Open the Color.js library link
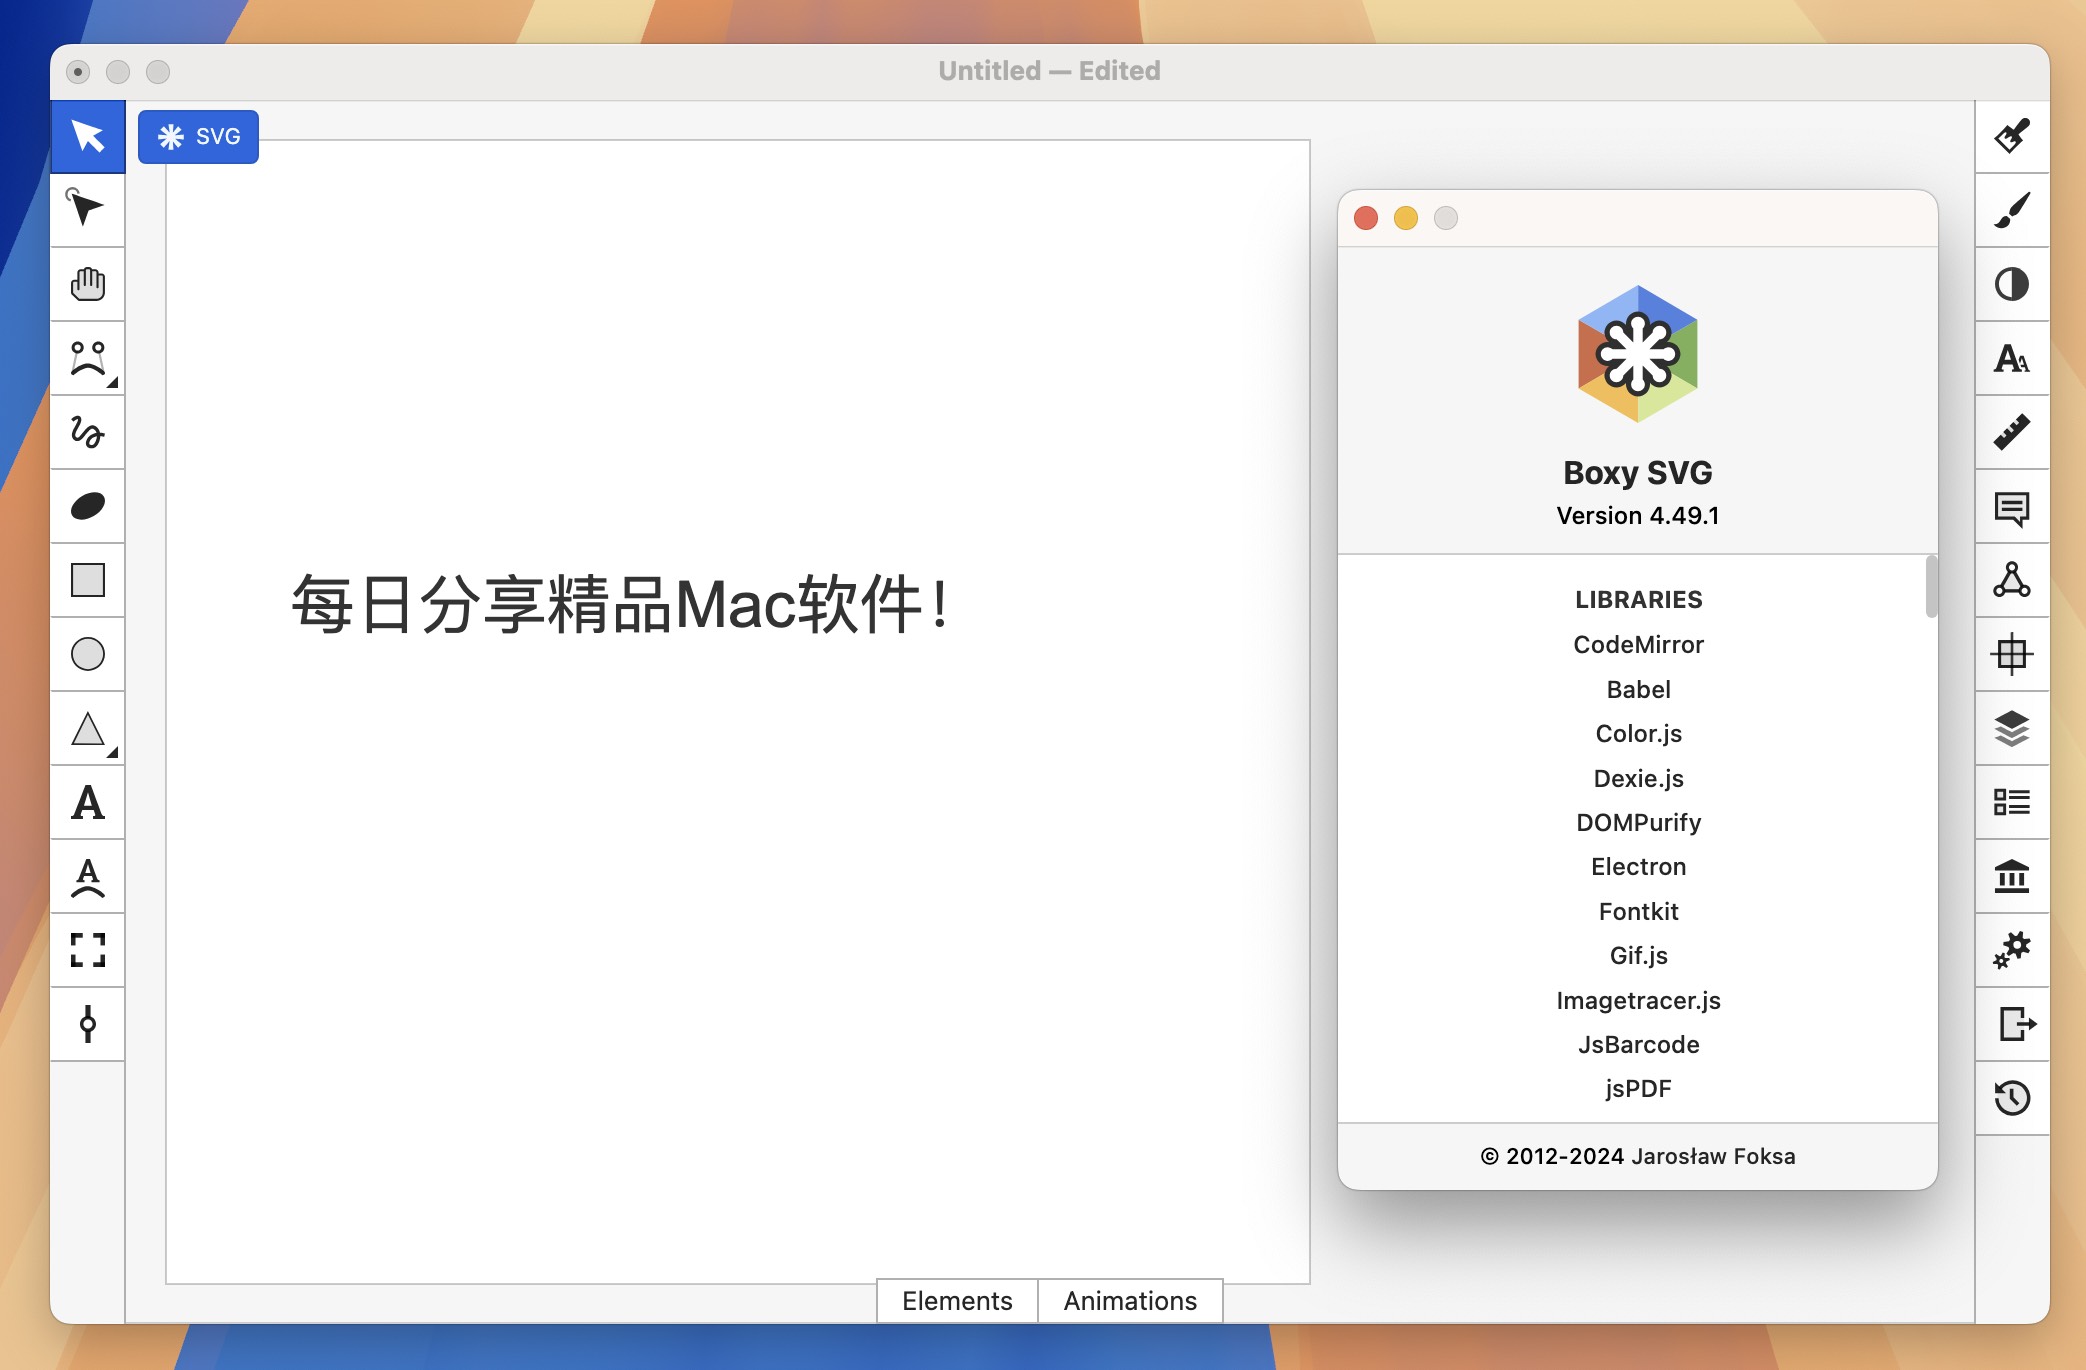The height and width of the screenshot is (1370, 2086). coord(1638,733)
